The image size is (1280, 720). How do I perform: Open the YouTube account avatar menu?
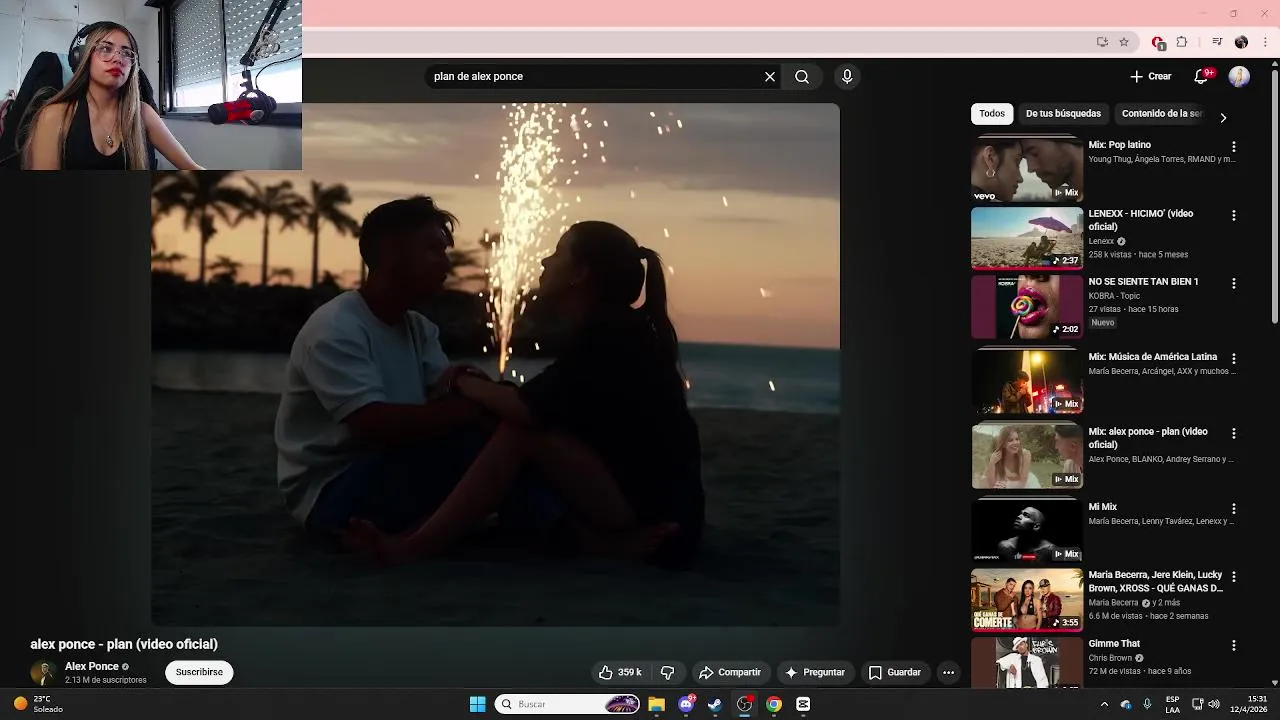point(1239,77)
